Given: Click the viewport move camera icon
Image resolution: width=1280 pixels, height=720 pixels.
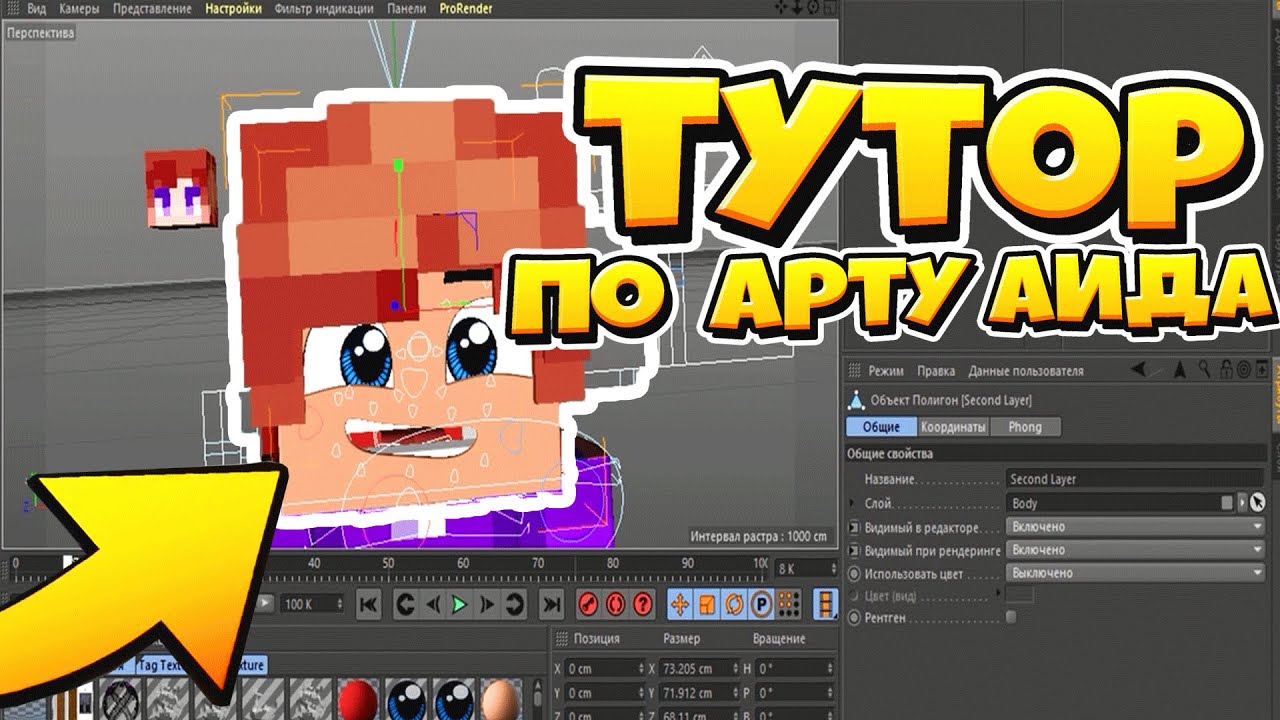Looking at the screenshot, I should coord(782,8).
